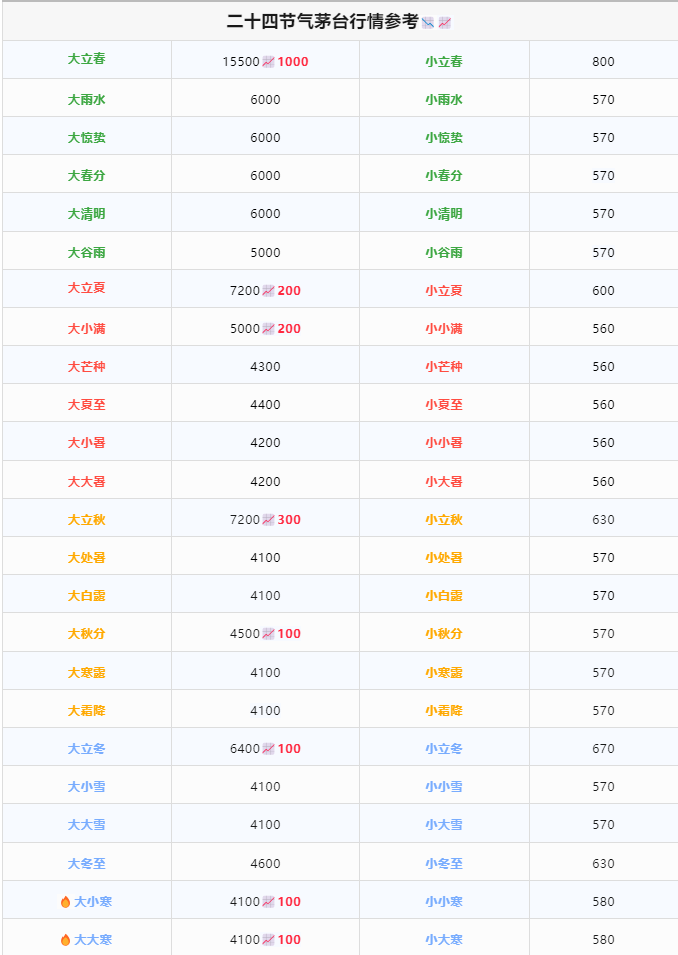This screenshot has width=678, height=955.
Task: Select the 大谷雨 entry
Action: pyautogui.click(x=87, y=252)
